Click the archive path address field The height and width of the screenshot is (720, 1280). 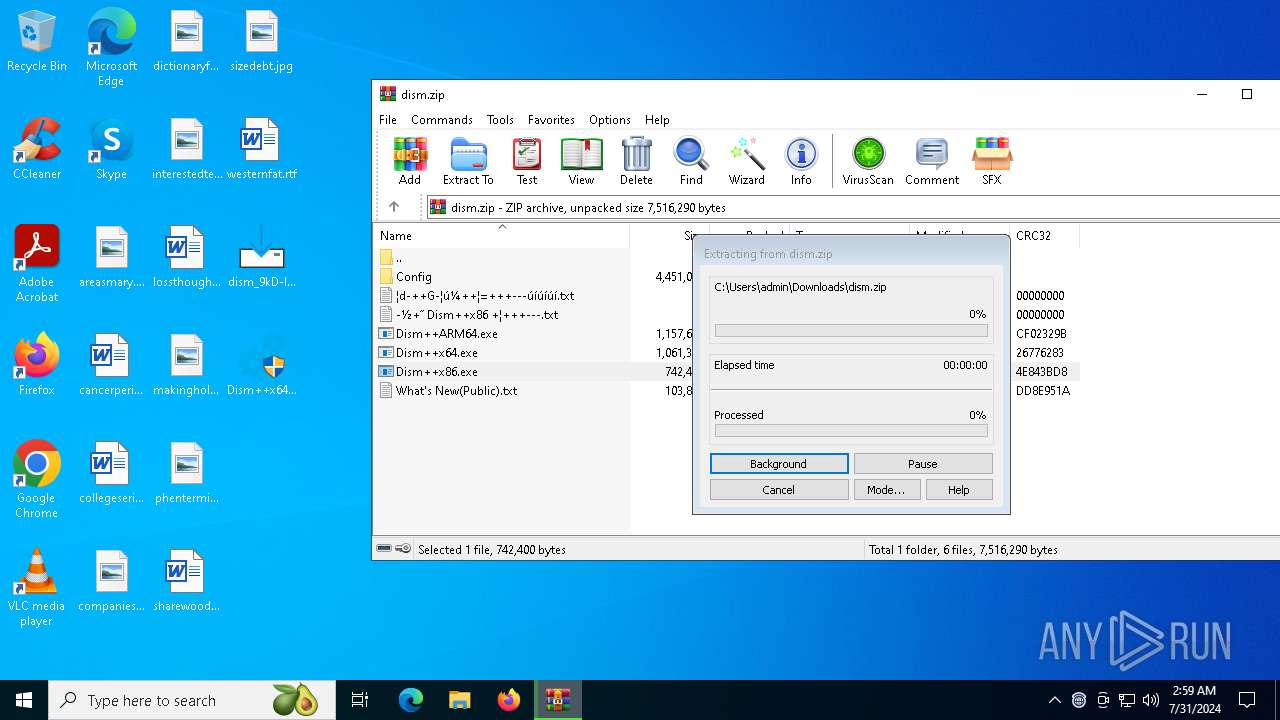click(853, 207)
